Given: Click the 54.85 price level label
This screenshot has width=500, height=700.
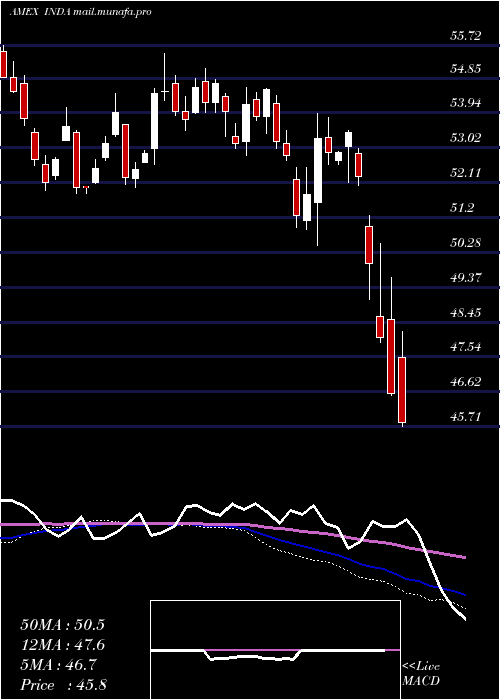Looking at the screenshot, I should (x=466, y=69).
